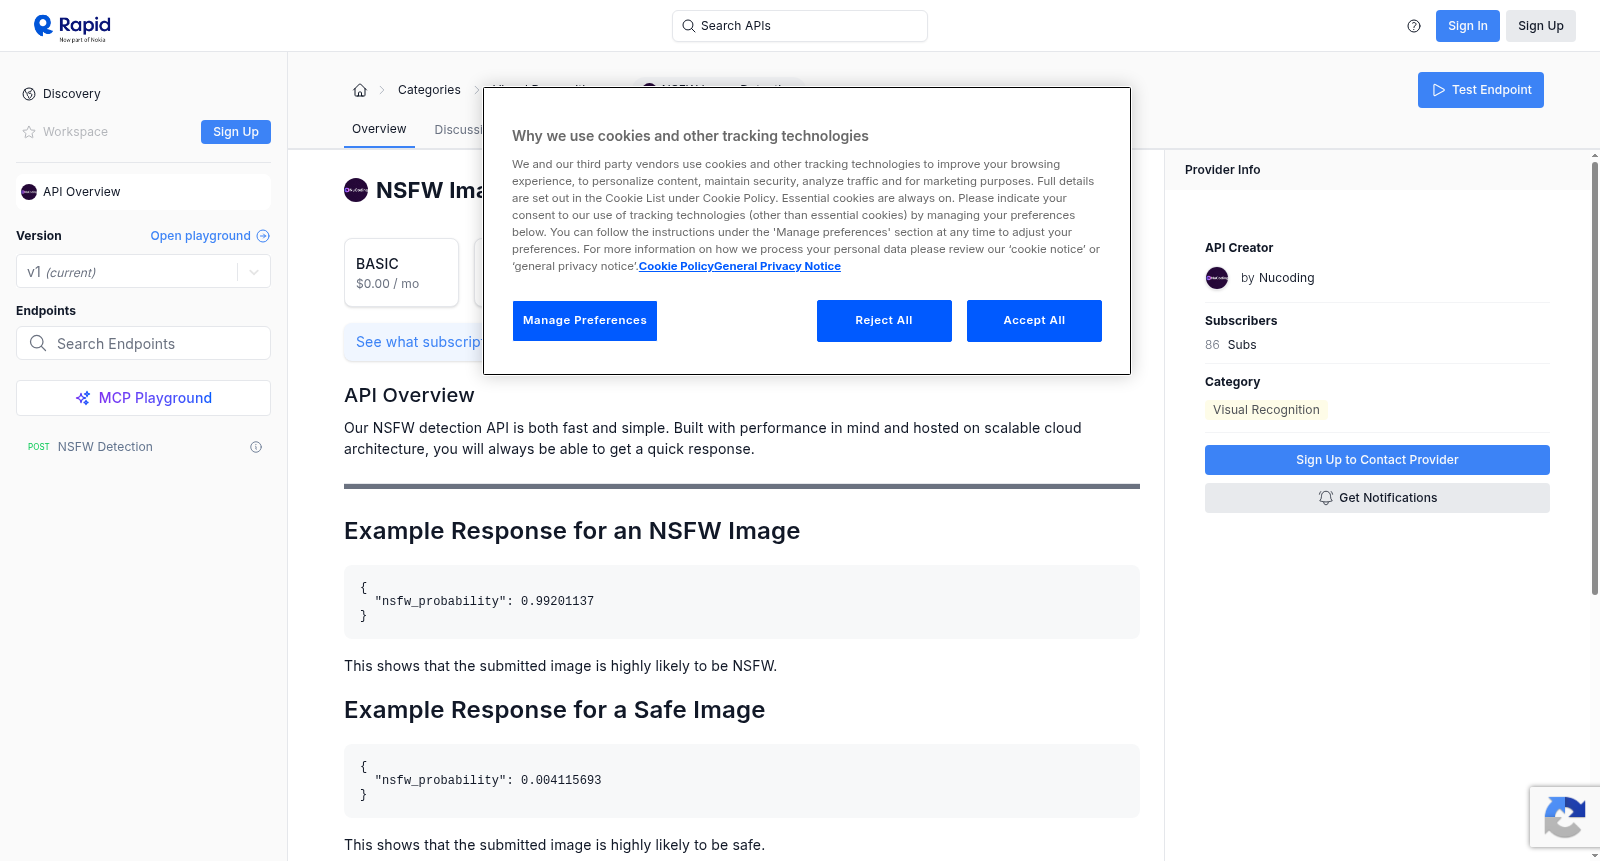Click Get Notifications
This screenshot has width=1600, height=861.
pyautogui.click(x=1377, y=498)
